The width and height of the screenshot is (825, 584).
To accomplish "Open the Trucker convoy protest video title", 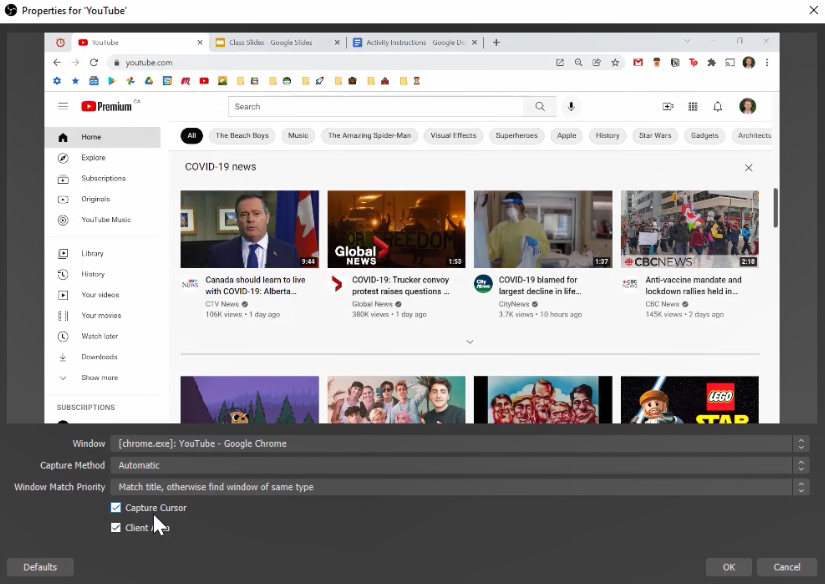I will tap(401, 286).
